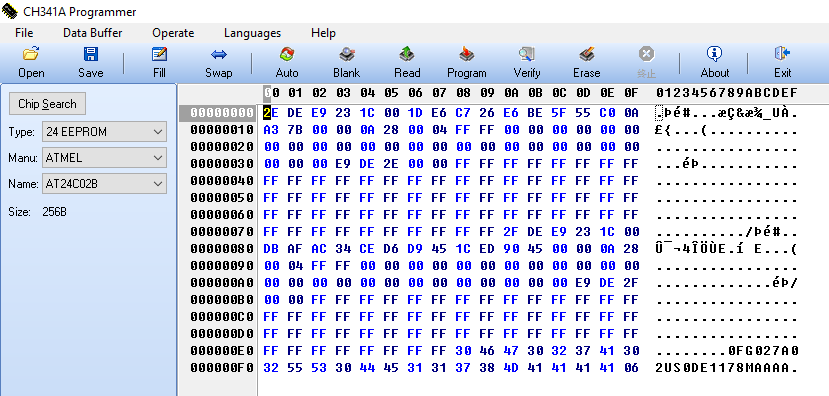Click hex byte A3 in row 00000010

click(271, 130)
